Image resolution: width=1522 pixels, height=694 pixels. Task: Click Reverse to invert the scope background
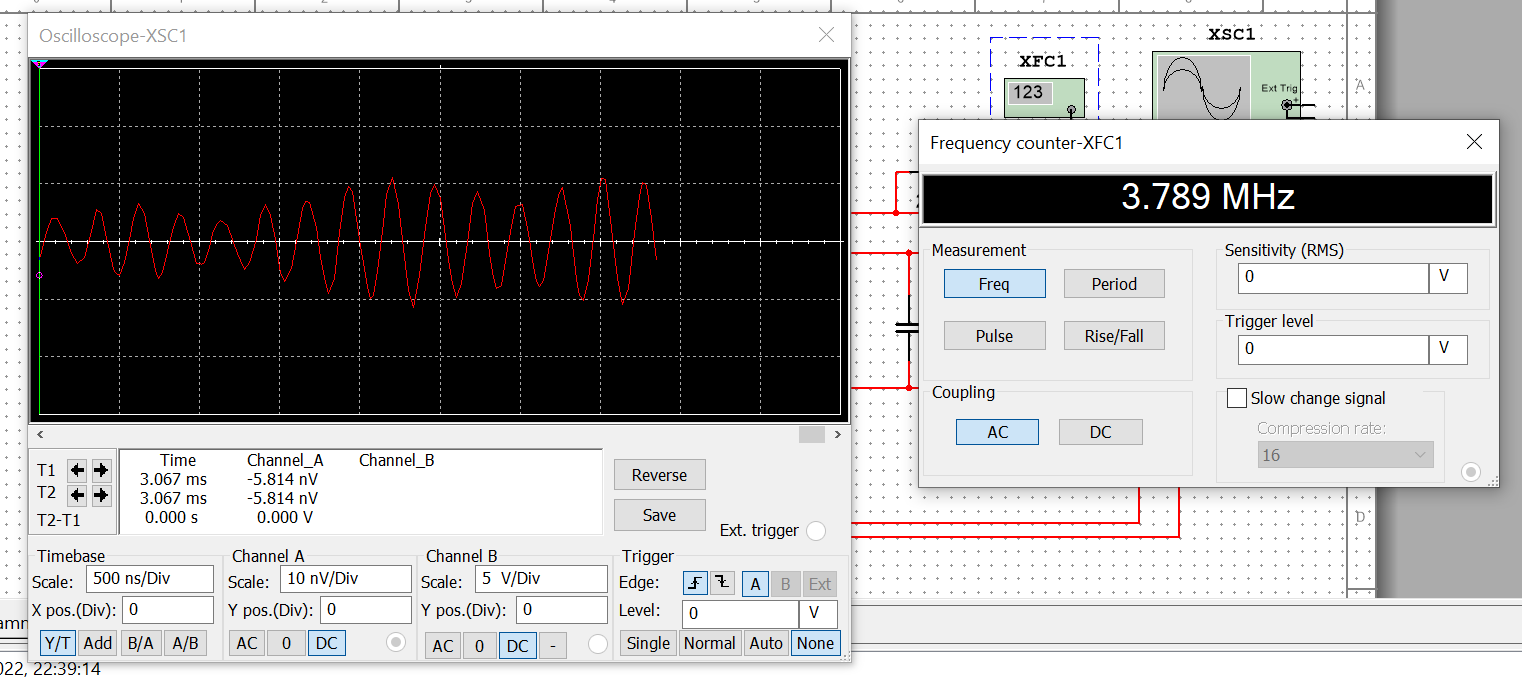pos(659,474)
